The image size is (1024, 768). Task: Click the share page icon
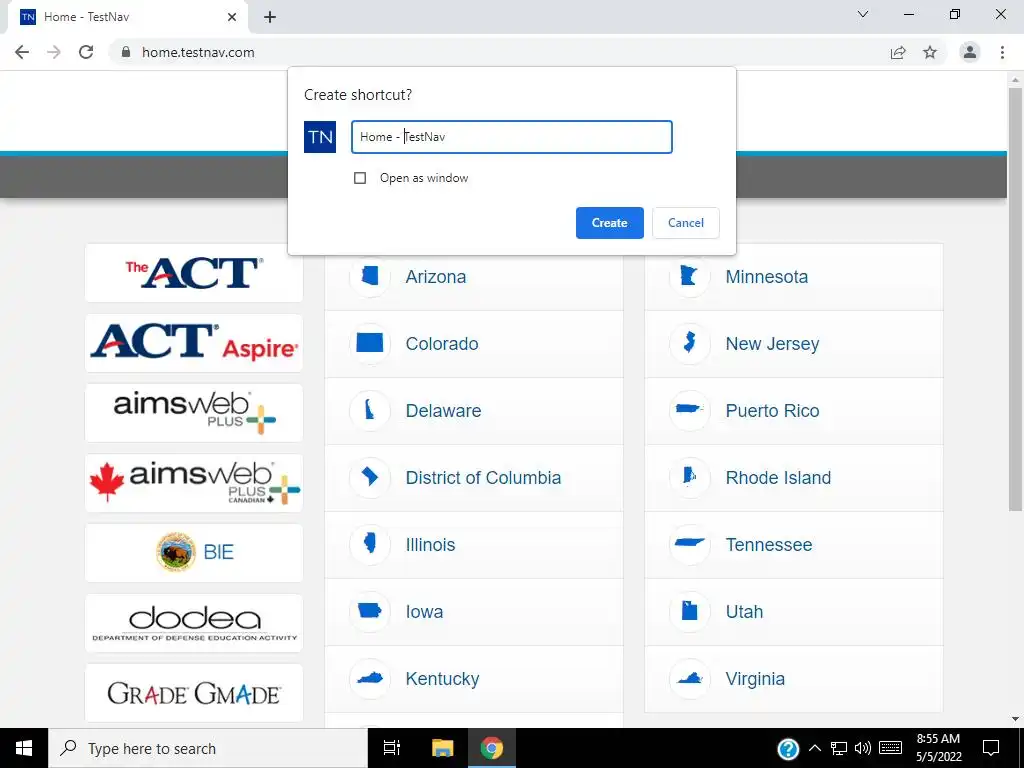pos(898,52)
